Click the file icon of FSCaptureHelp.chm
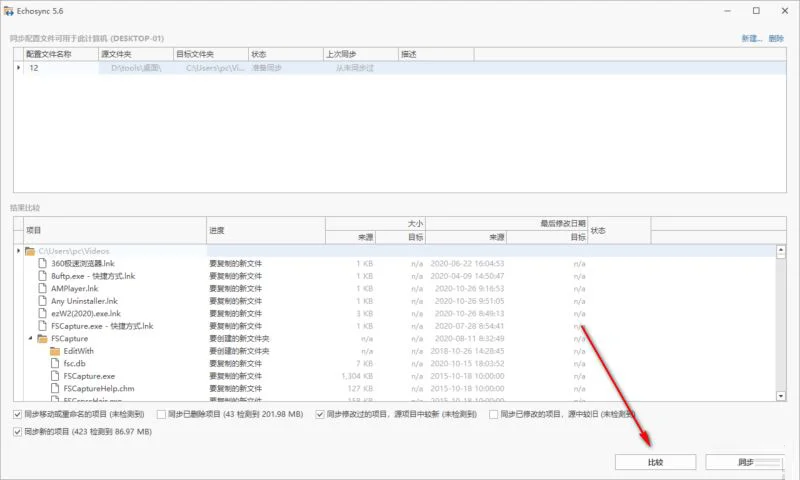 [x=55, y=388]
